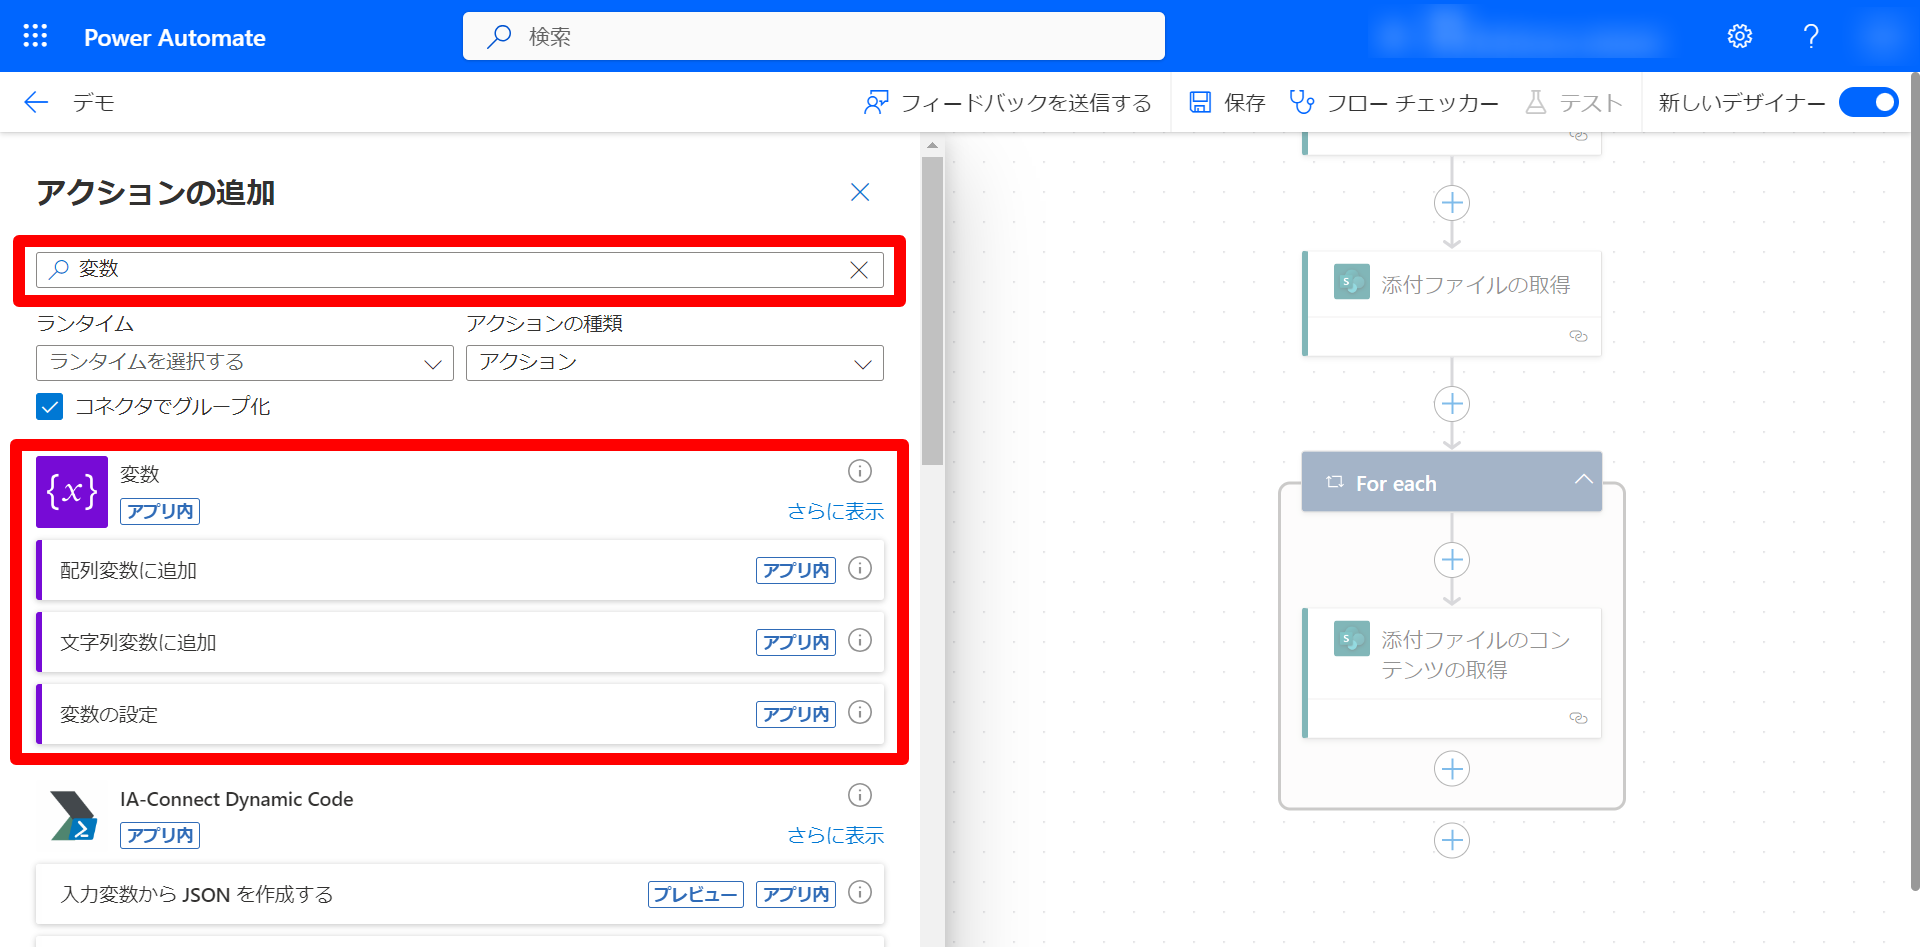Click the SharePoint icon on 添付ファイルの取得

tap(1351, 282)
